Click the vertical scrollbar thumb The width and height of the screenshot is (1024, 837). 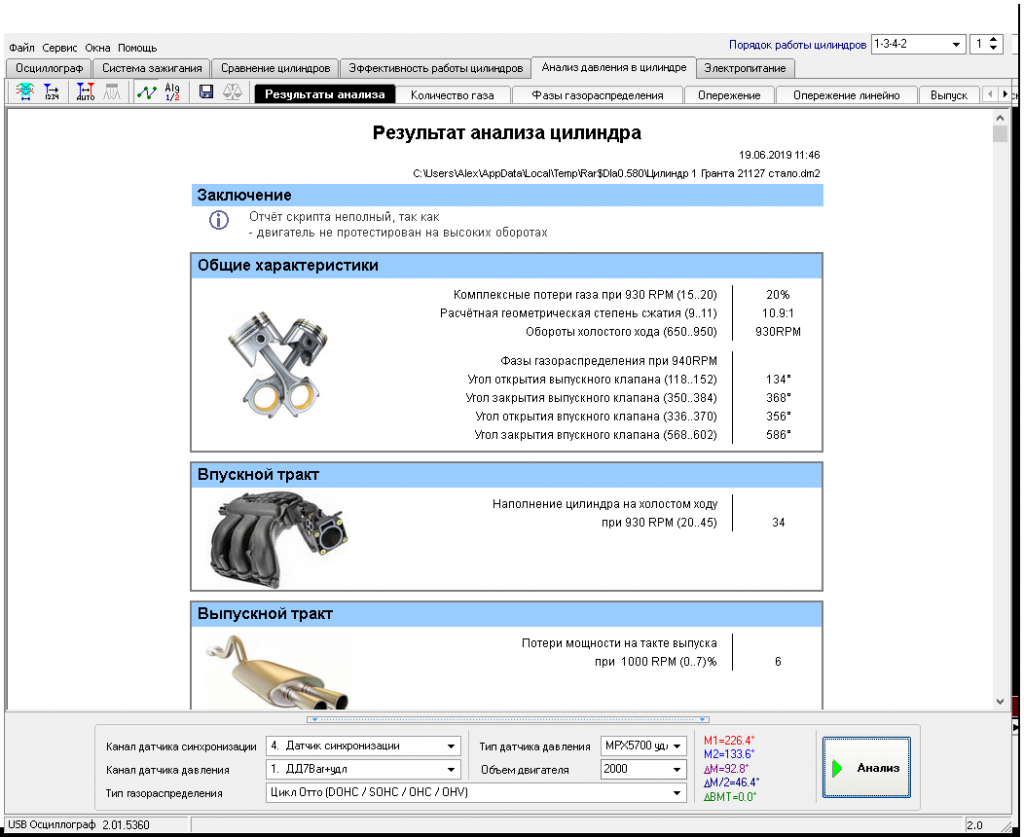point(1000,134)
